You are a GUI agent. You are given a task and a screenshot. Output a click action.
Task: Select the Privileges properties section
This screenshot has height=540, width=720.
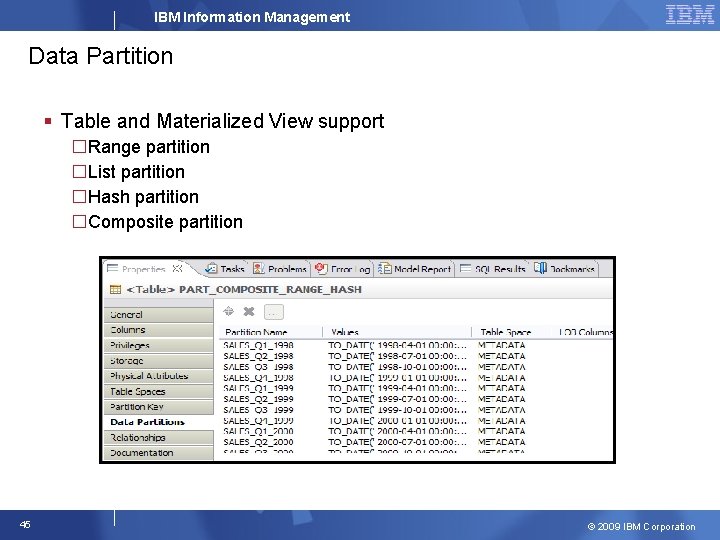coord(159,345)
